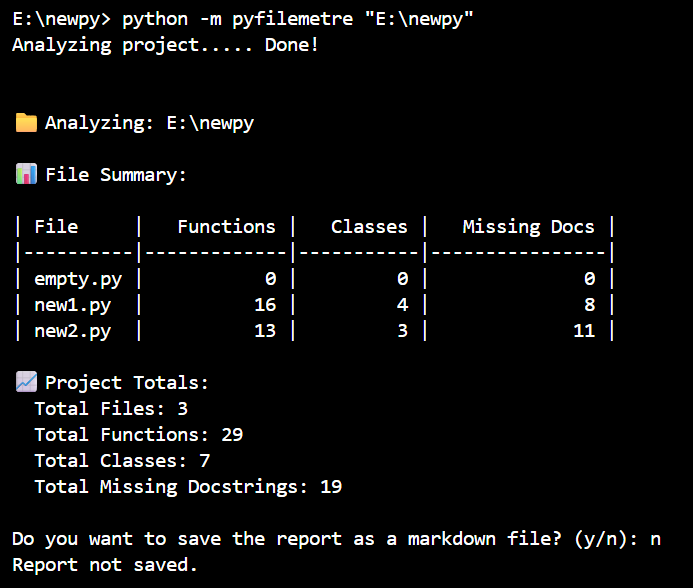Click the 'new1.py' file name
Viewport: 693px width, 588px height.
pos(72,305)
